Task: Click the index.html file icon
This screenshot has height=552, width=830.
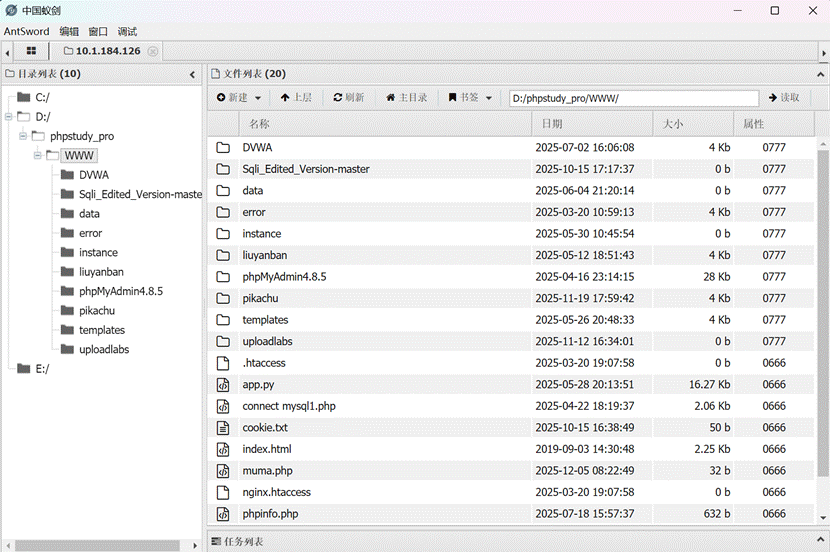Action: [x=223, y=449]
